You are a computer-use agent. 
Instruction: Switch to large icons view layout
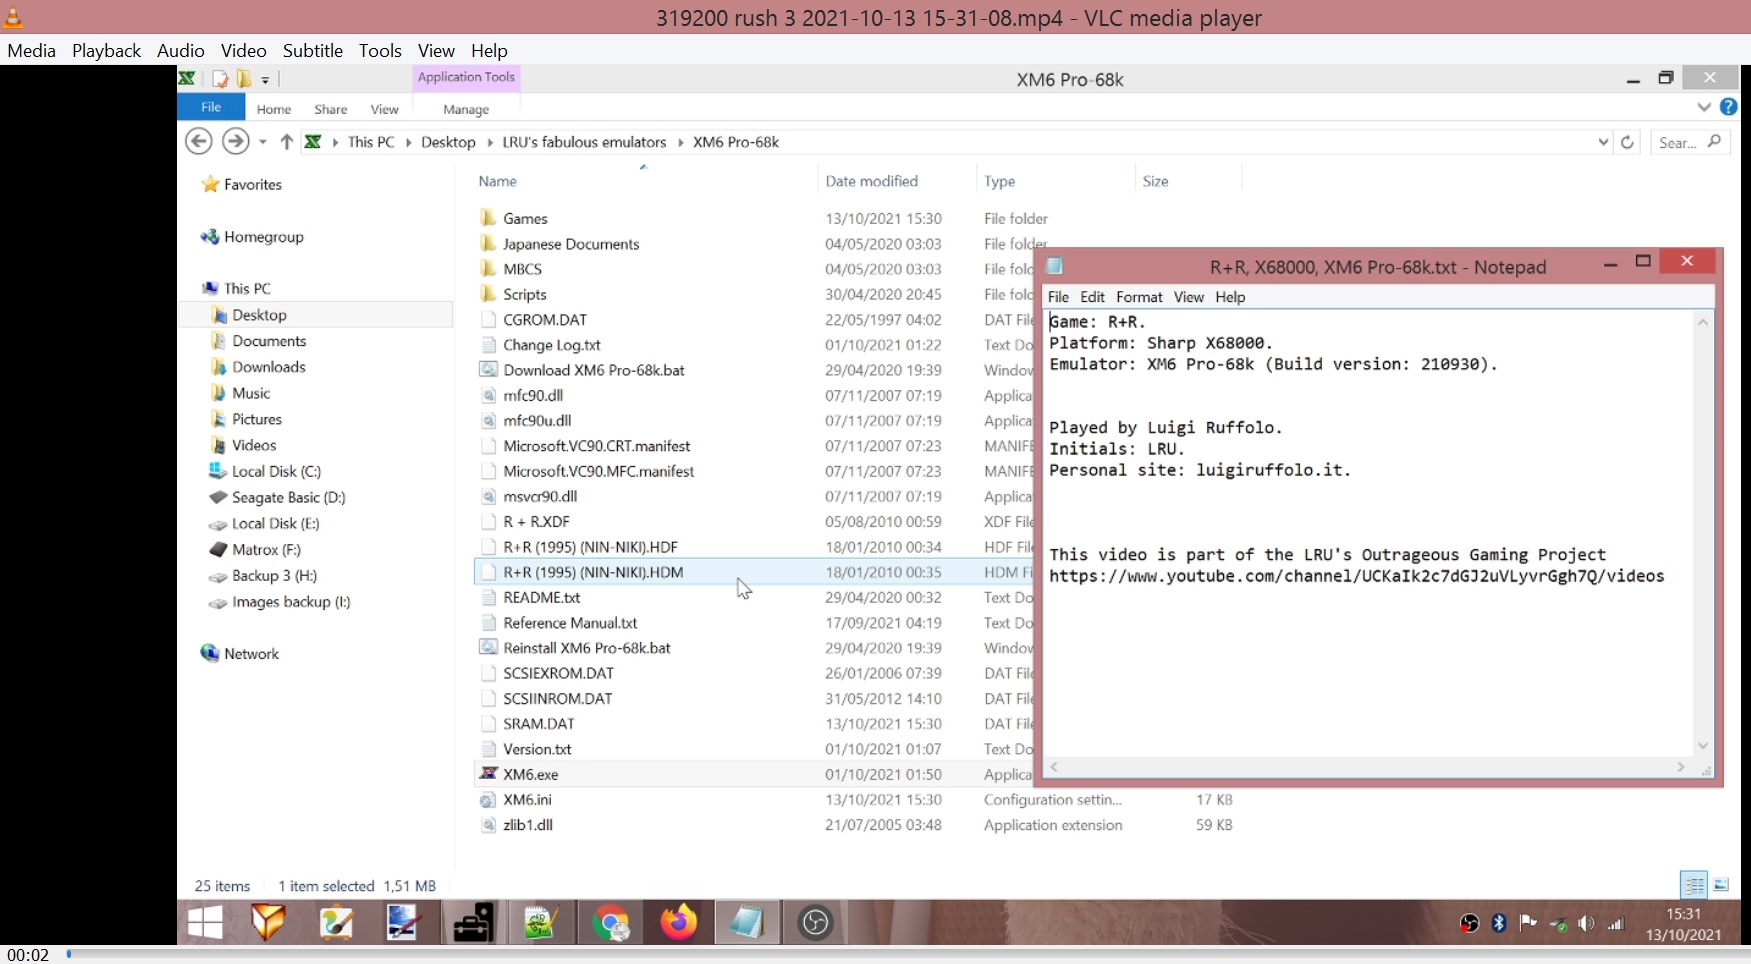click(1721, 885)
